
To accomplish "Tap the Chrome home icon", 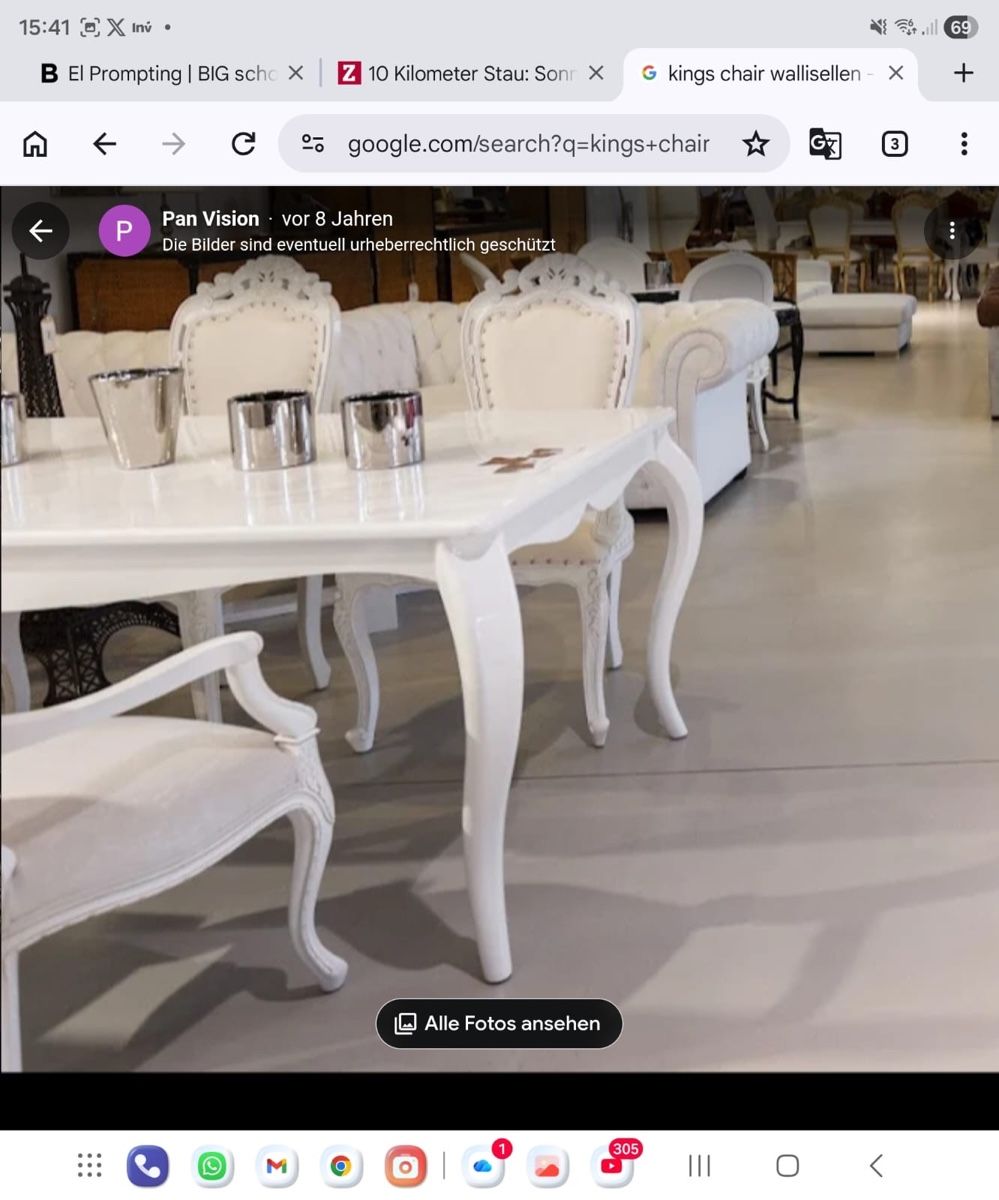I will point(35,144).
